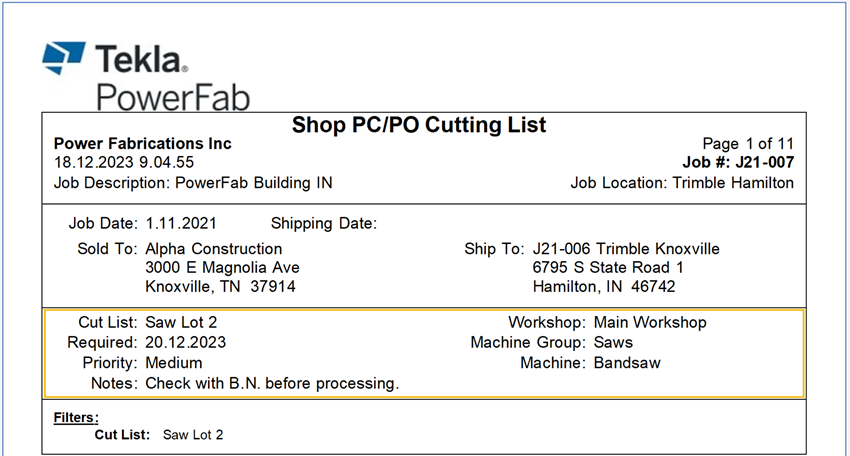Click the Tekla logo icon
The image size is (850, 456).
[64, 57]
